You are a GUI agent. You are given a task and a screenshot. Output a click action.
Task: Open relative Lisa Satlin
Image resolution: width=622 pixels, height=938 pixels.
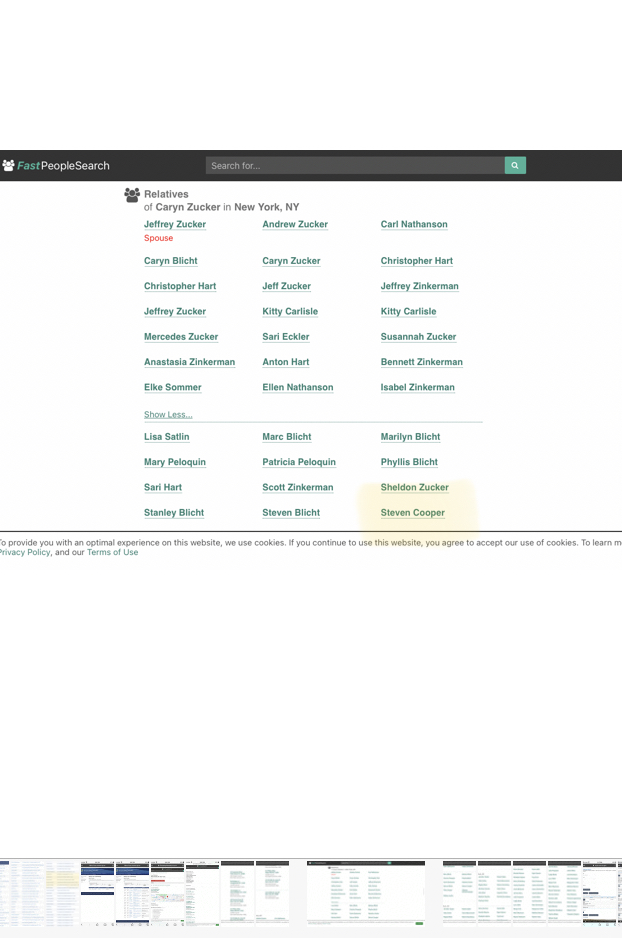point(166,437)
